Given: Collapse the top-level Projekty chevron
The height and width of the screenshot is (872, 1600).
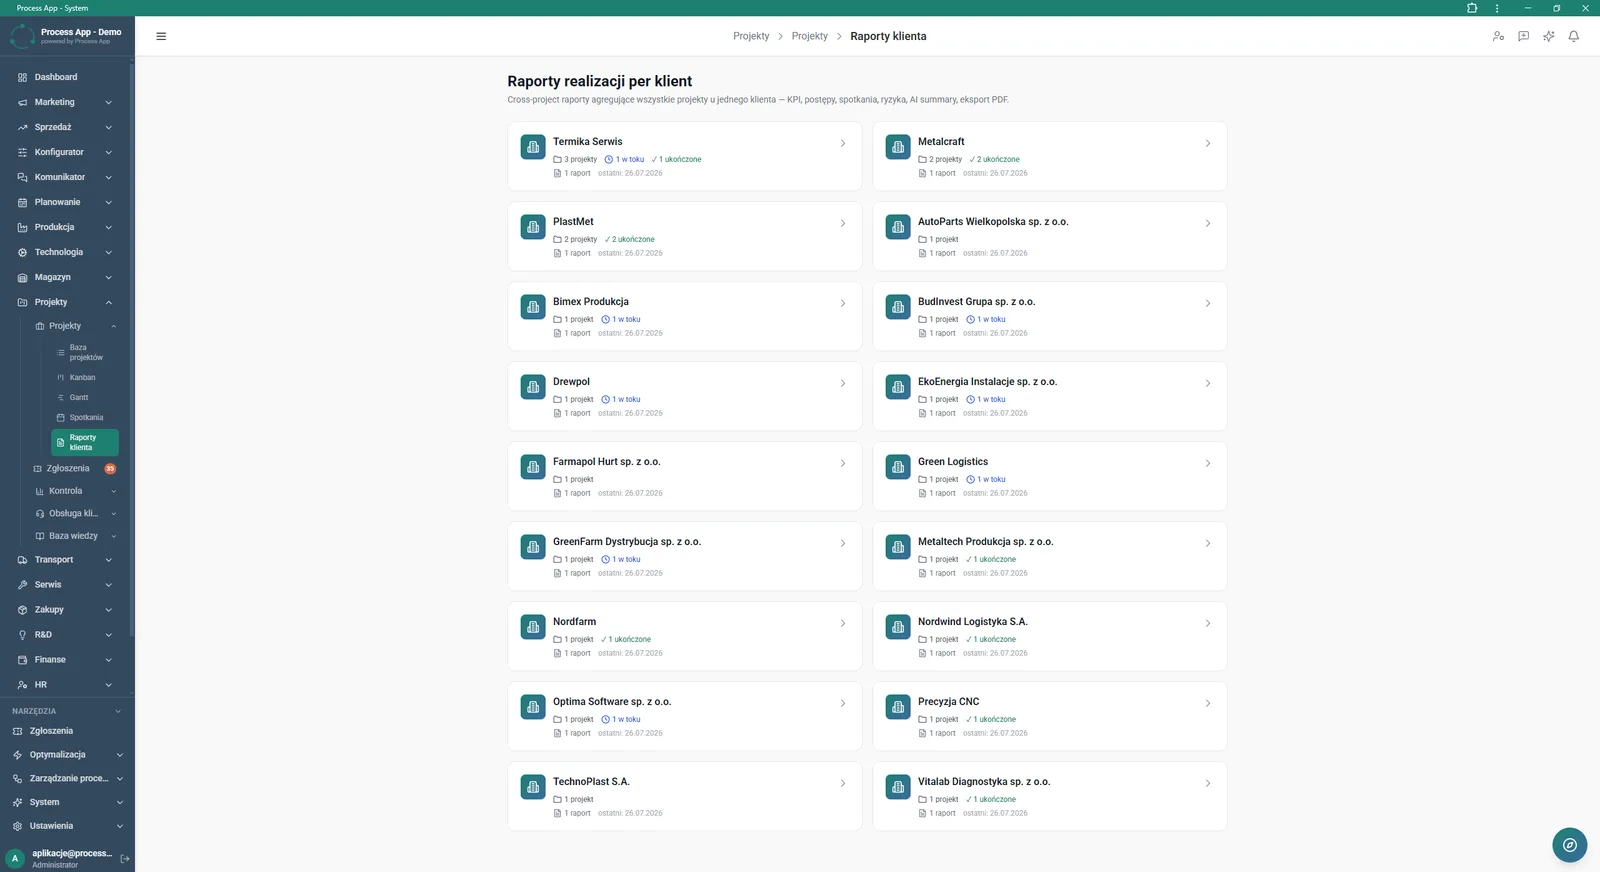Looking at the screenshot, I should tap(108, 302).
